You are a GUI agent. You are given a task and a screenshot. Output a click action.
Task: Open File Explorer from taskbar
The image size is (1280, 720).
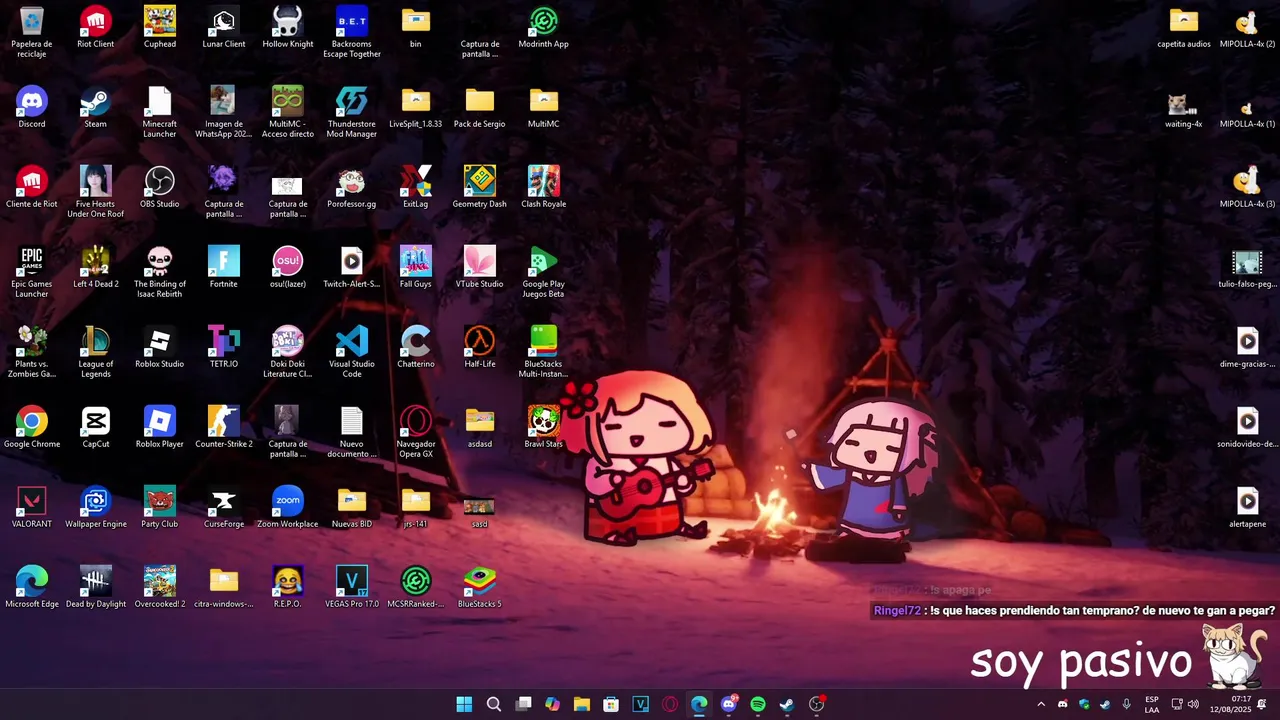click(x=582, y=704)
